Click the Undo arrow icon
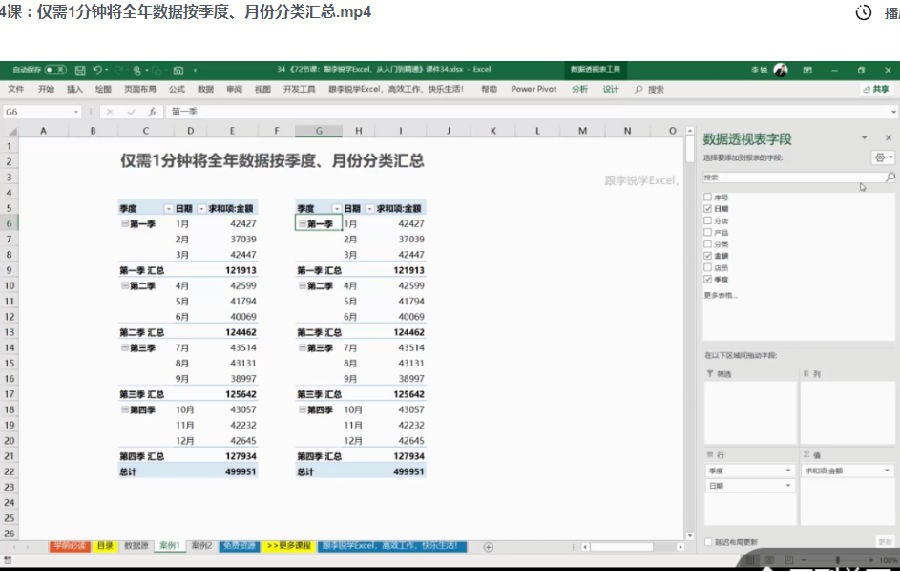This screenshot has height=572, width=900. pyautogui.click(x=97, y=70)
